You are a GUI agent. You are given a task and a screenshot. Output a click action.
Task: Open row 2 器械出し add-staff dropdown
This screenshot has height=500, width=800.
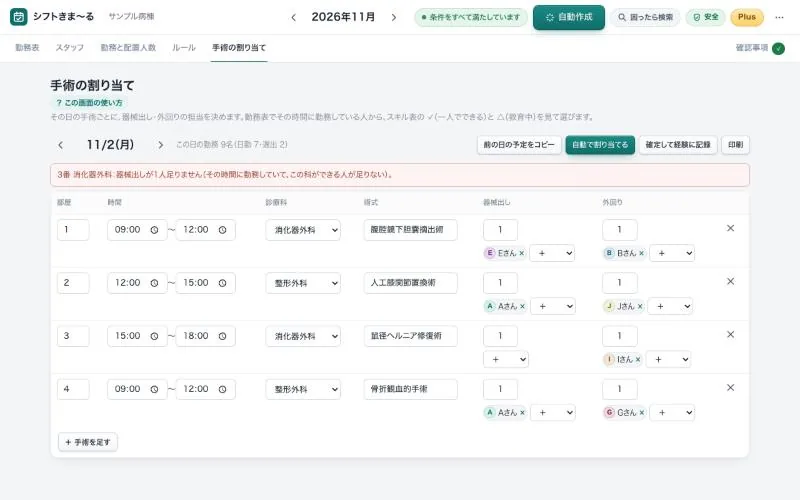pyautogui.click(x=553, y=306)
